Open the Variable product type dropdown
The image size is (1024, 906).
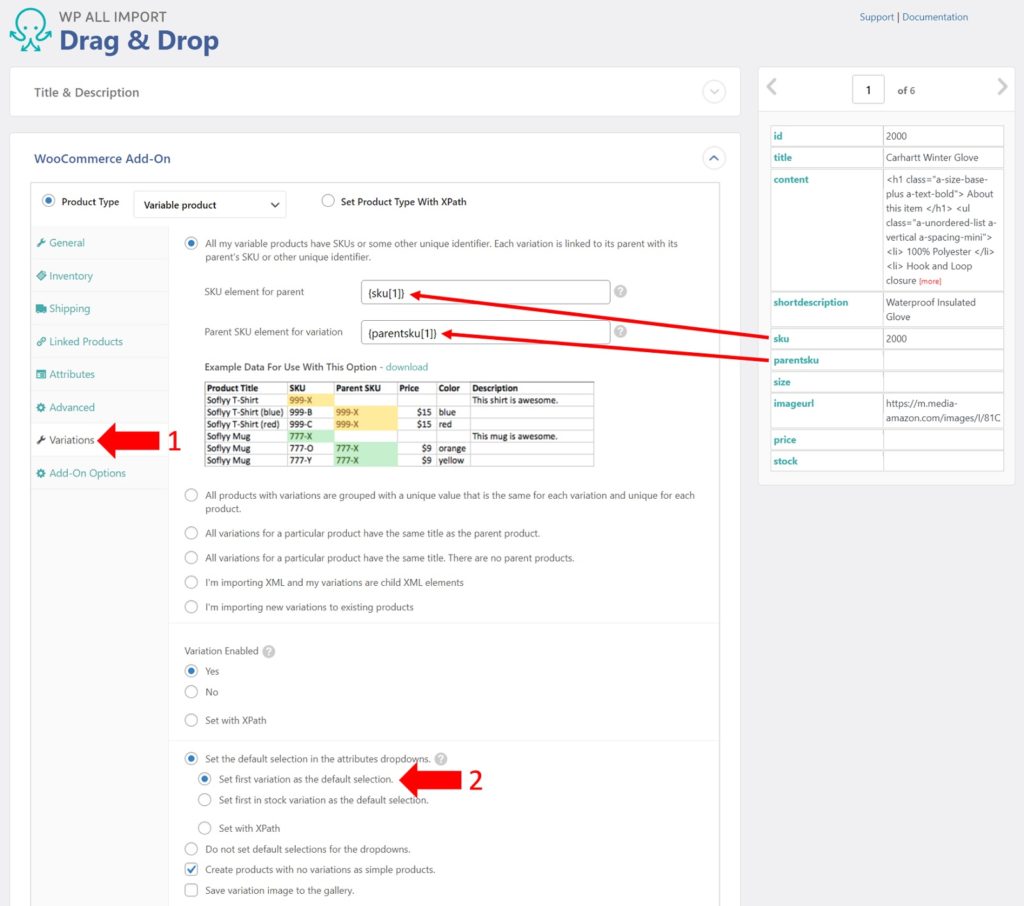[210, 204]
